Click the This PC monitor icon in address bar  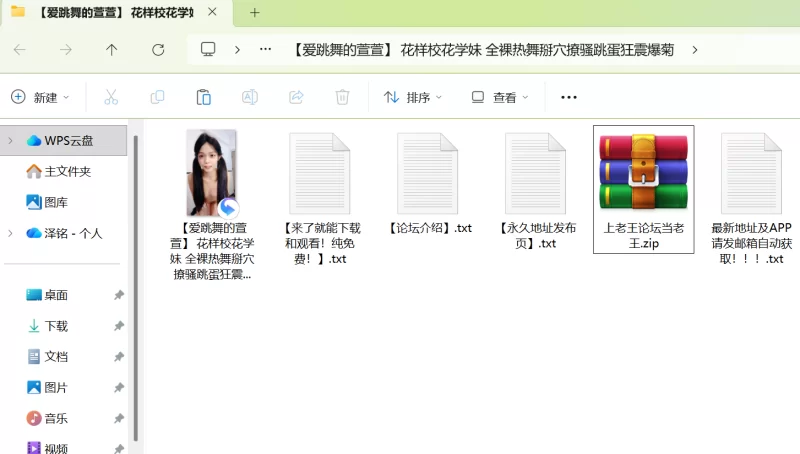click(208, 49)
